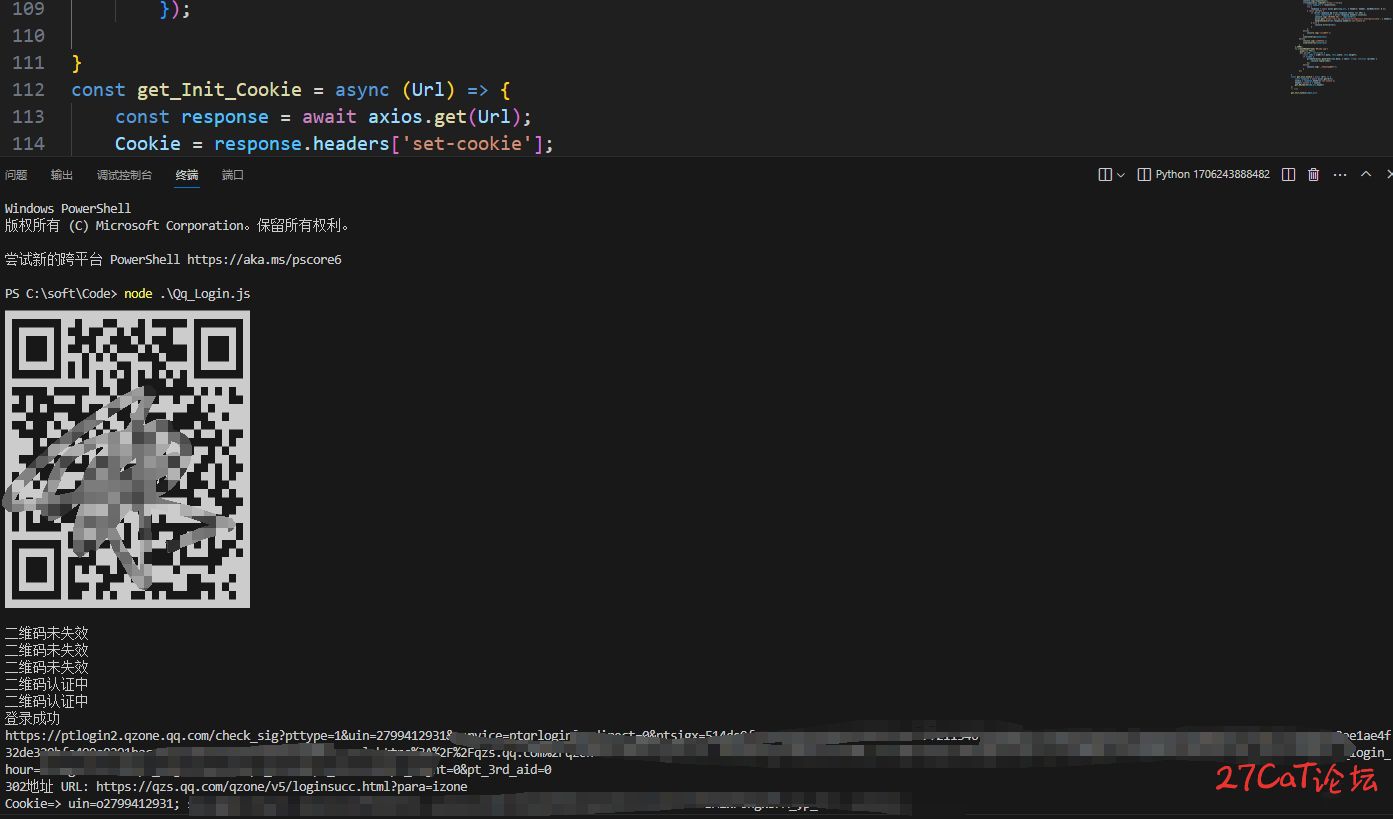Select the 终端 tab
Image resolution: width=1393 pixels, height=819 pixels.
187,175
